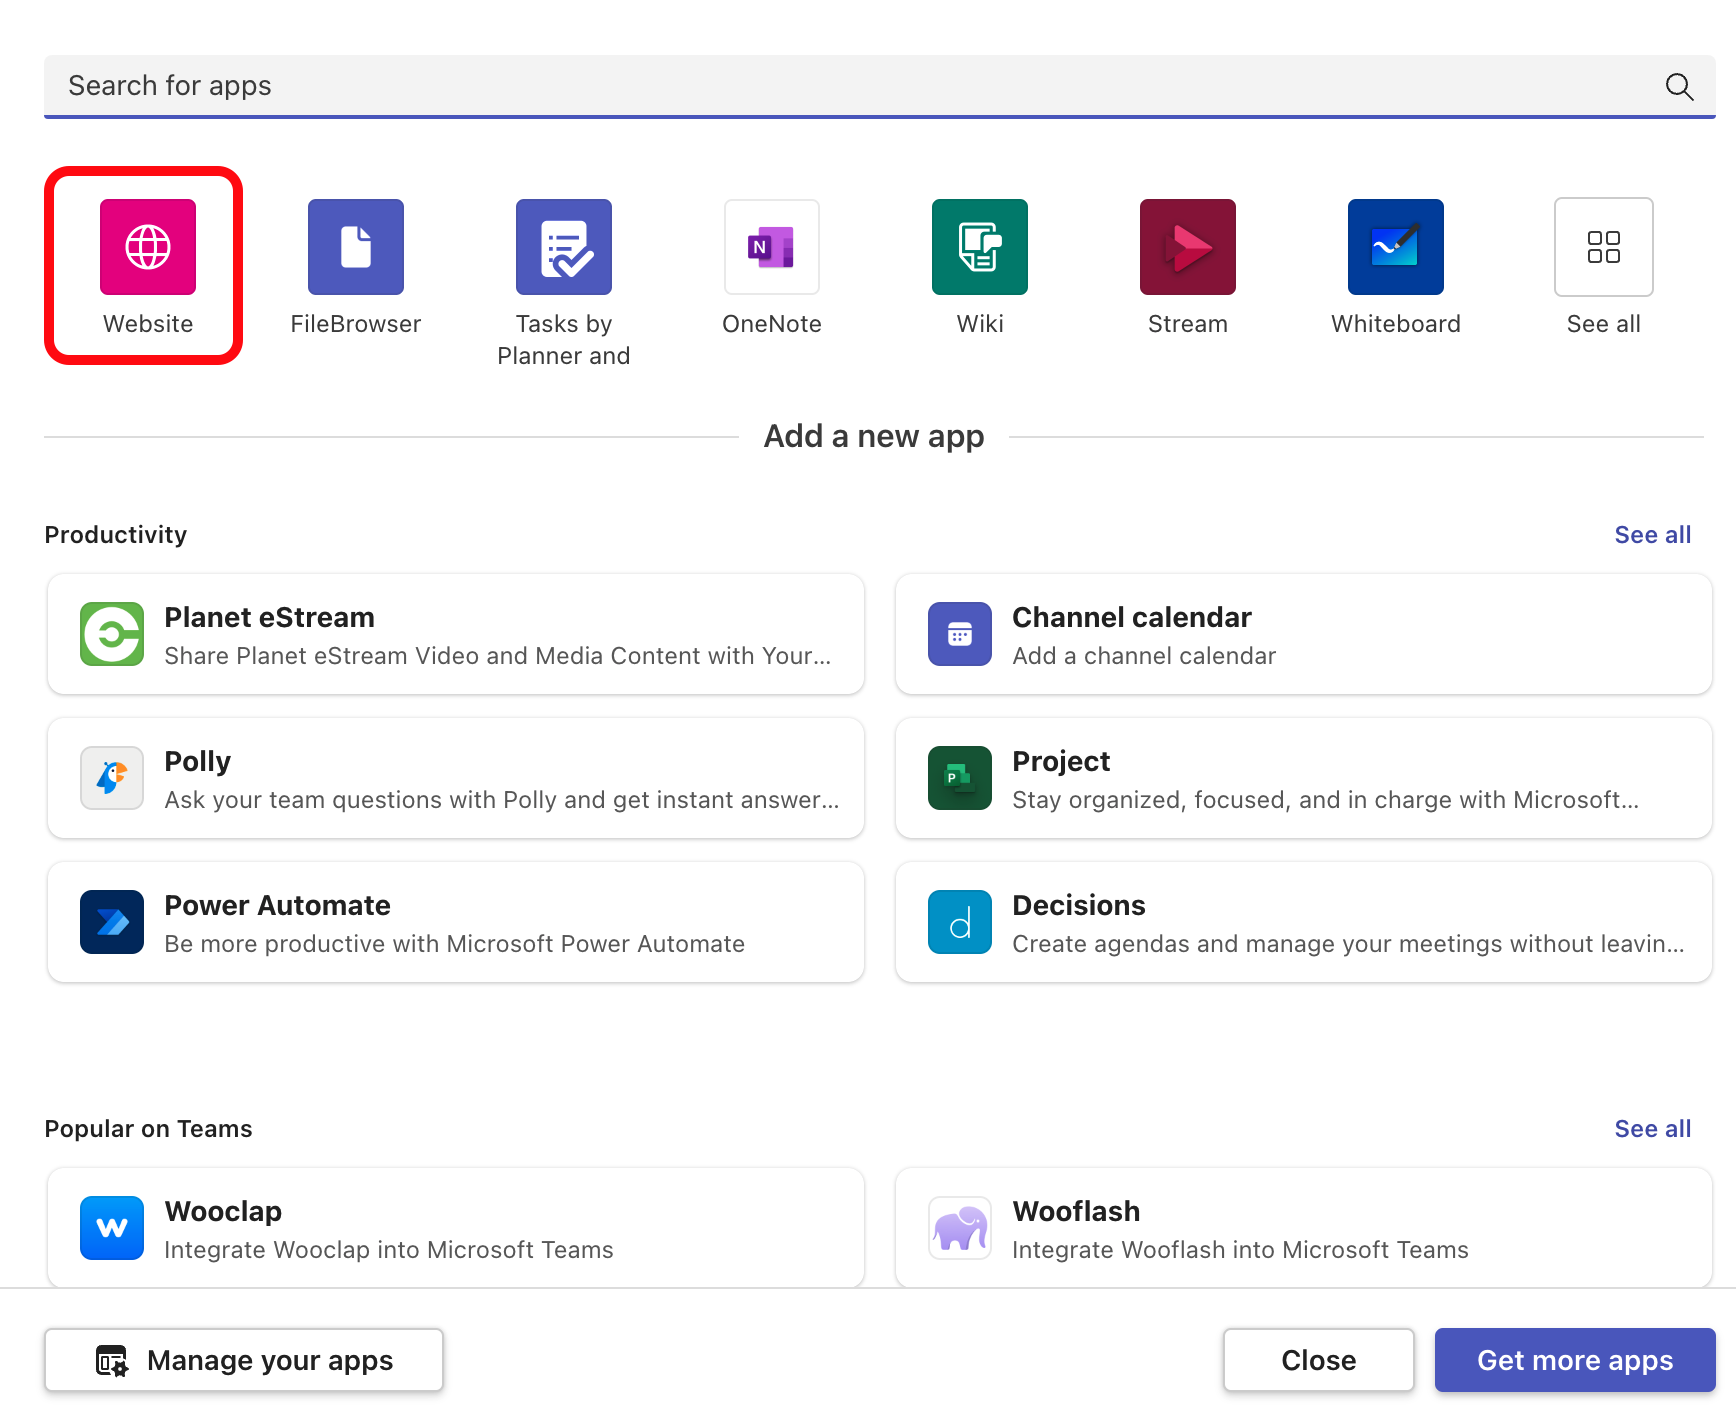Click the Get more apps button

pos(1575,1360)
